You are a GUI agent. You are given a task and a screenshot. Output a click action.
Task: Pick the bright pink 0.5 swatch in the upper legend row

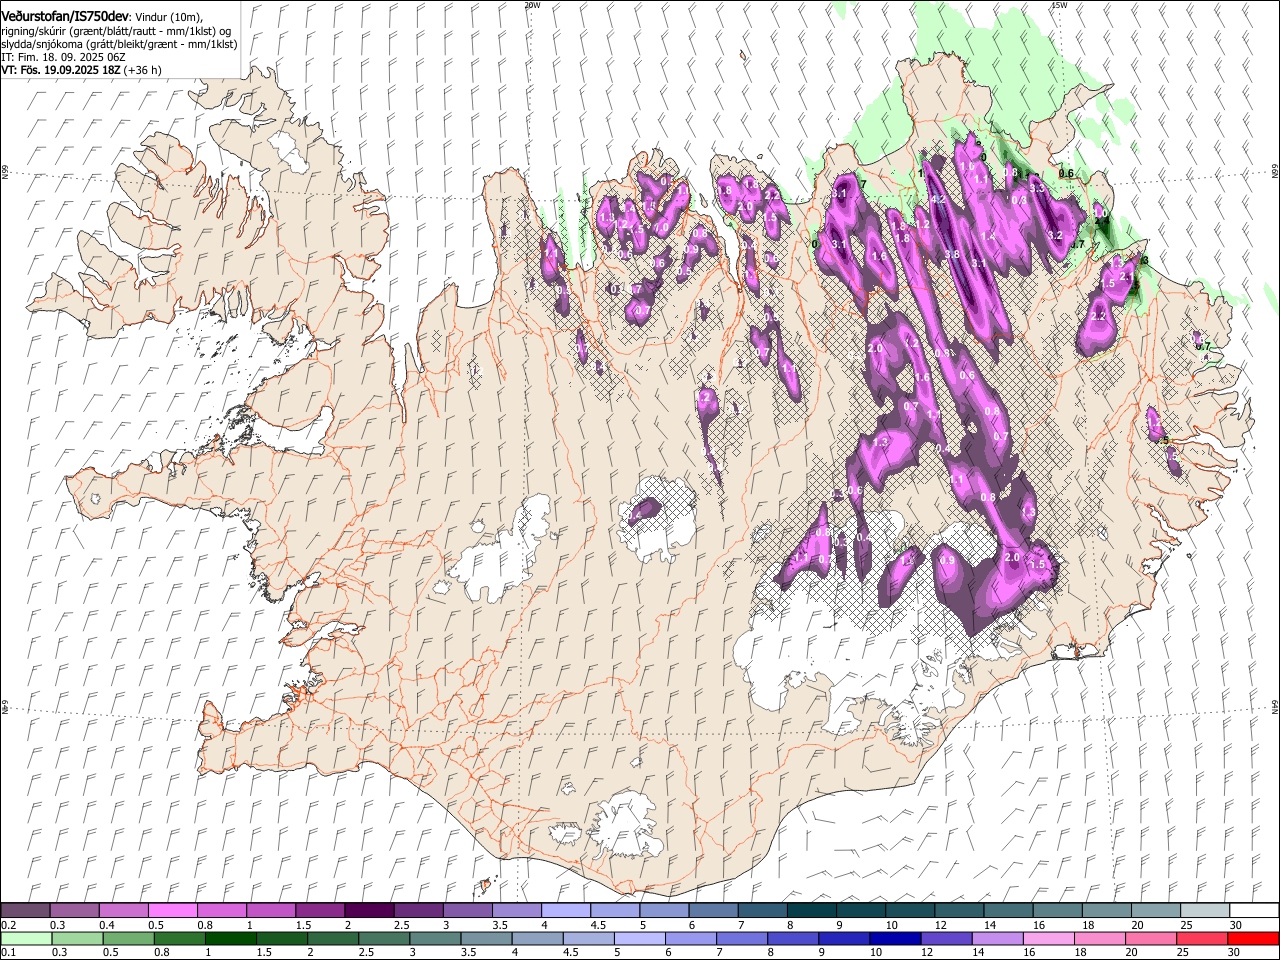point(172,911)
